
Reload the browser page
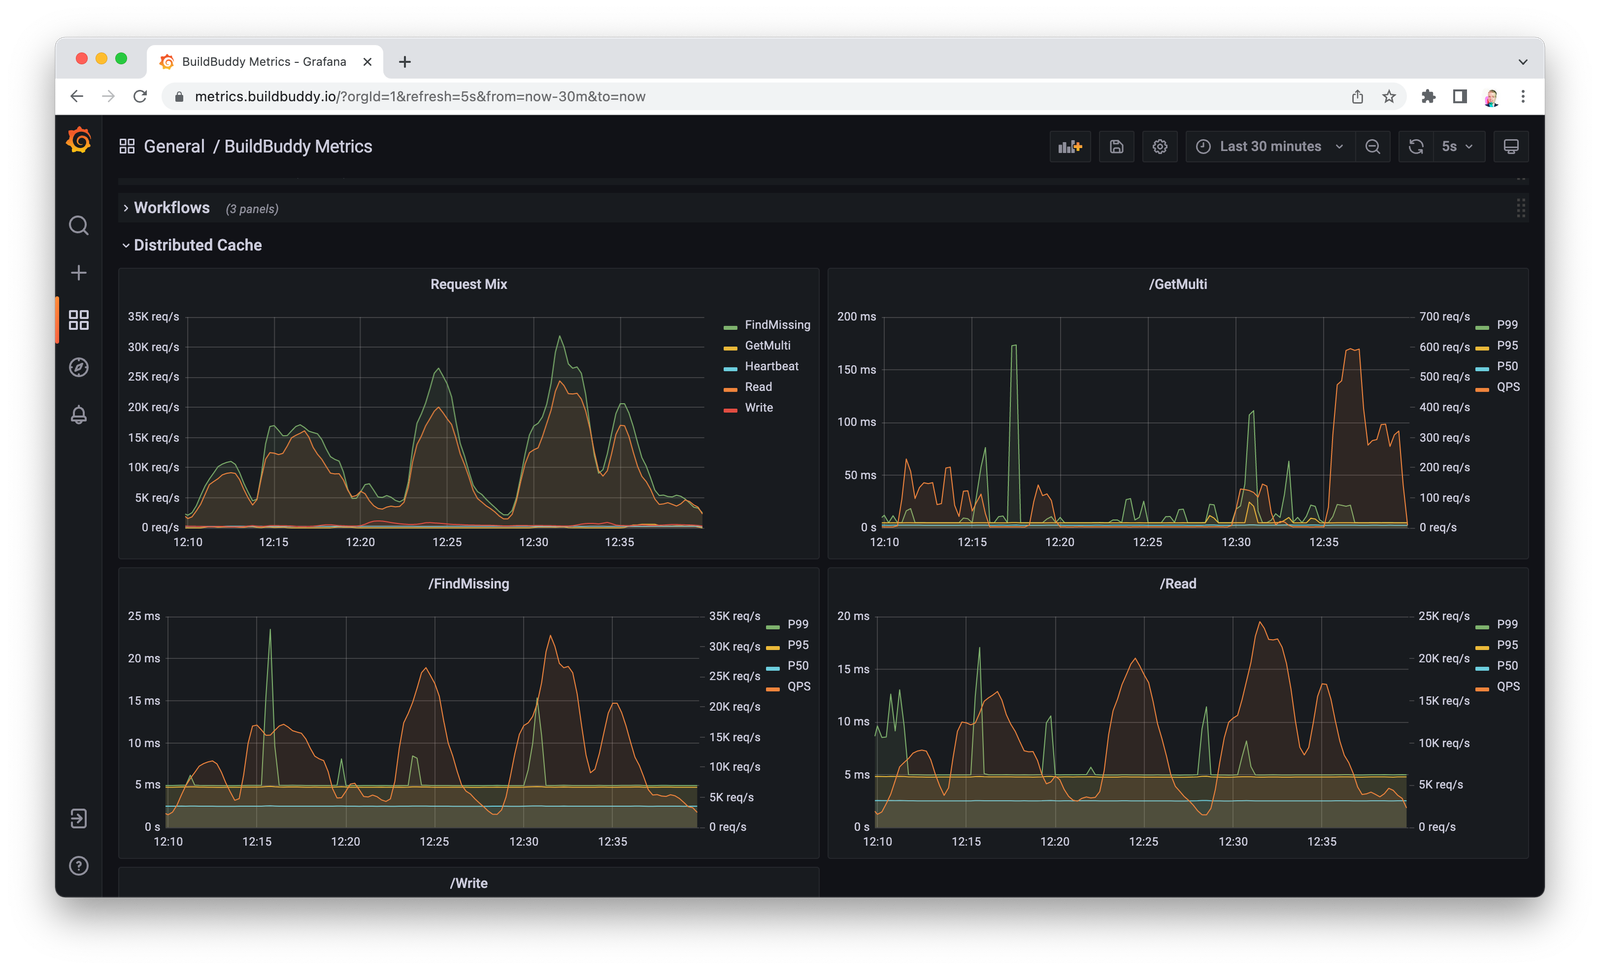140,96
